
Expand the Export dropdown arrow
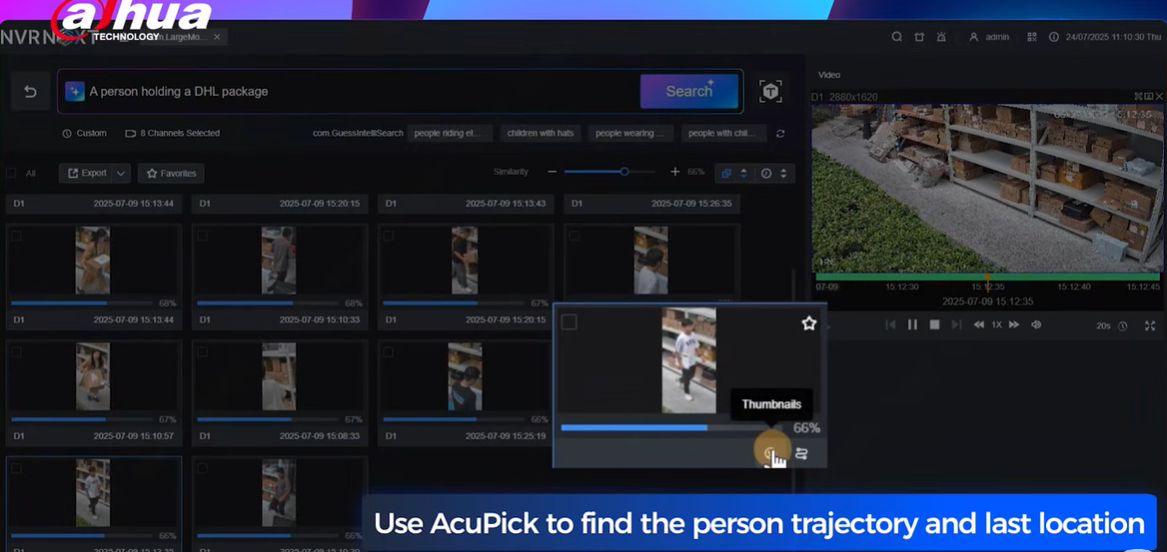pyautogui.click(x=122, y=173)
